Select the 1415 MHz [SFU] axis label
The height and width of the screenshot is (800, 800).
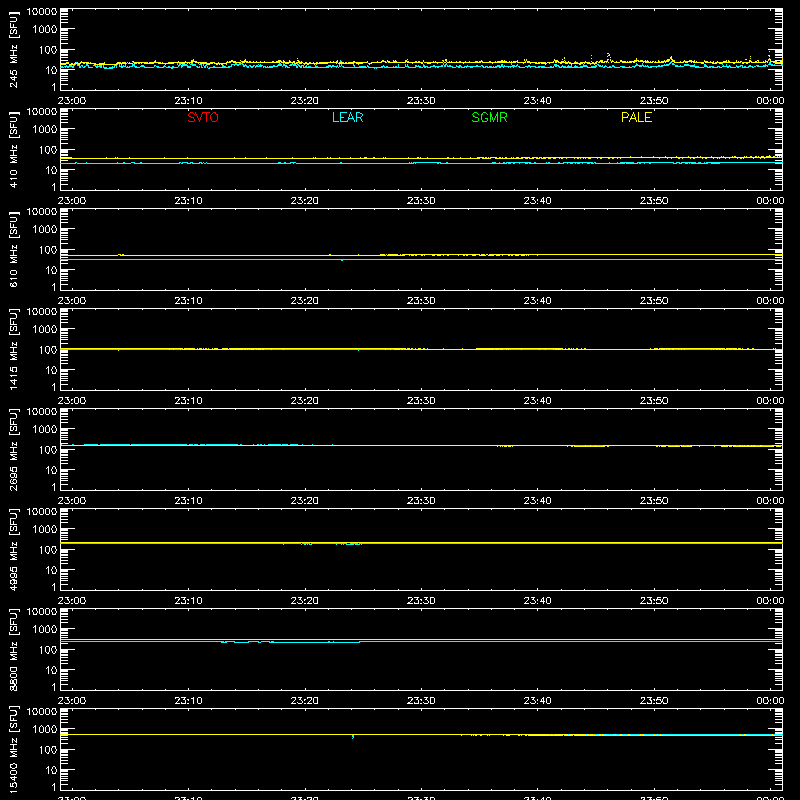(x=13, y=349)
